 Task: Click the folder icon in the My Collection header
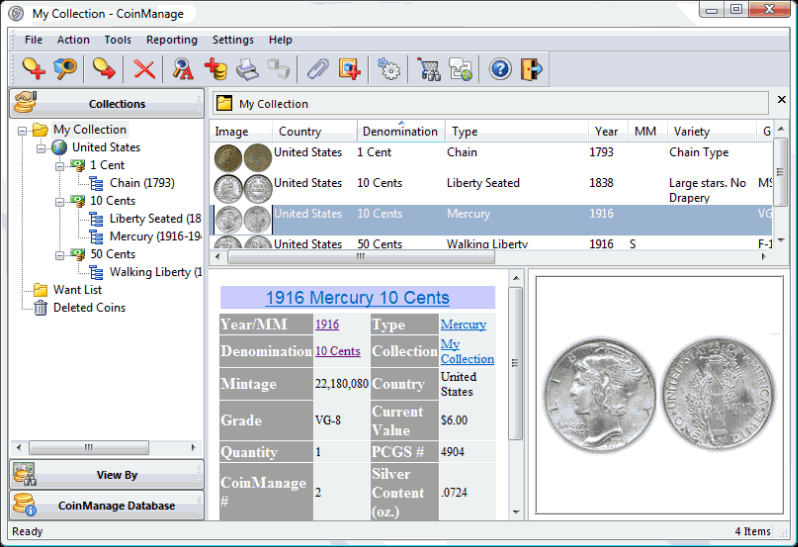224,103
